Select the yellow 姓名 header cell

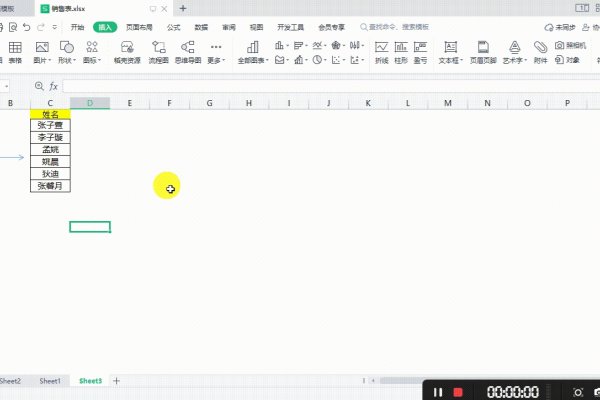50,114
